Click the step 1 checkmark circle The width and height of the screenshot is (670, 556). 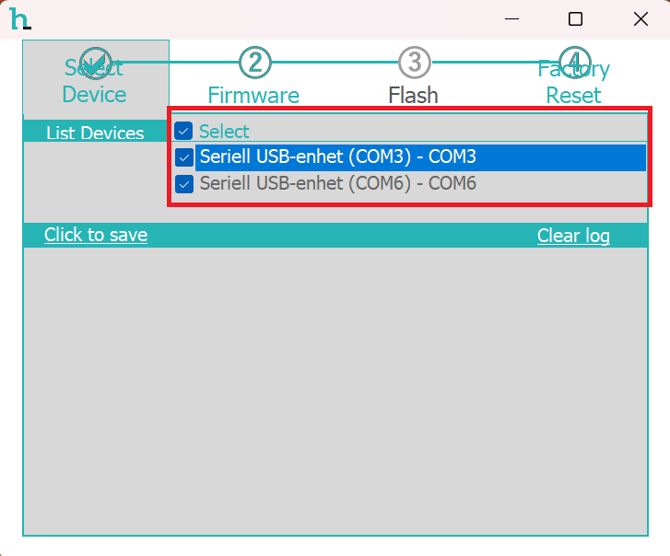95,63
